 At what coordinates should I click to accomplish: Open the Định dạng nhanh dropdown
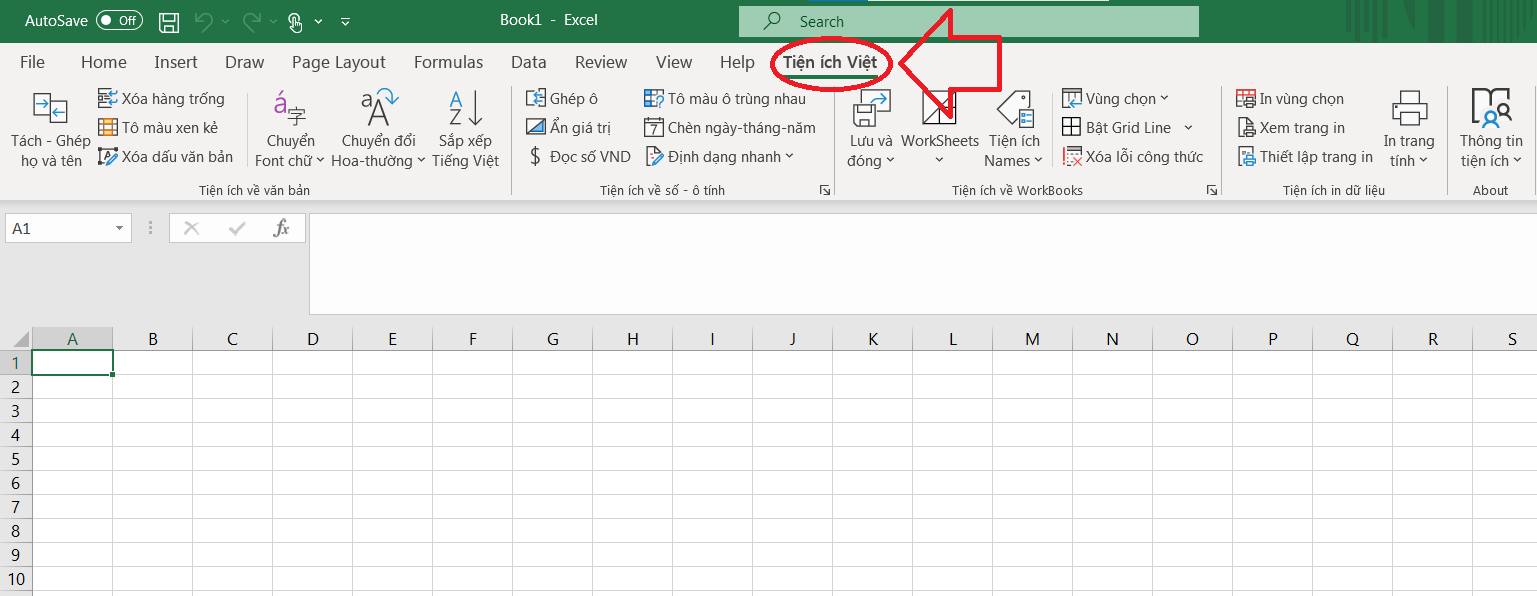click(x=719, y=157)
